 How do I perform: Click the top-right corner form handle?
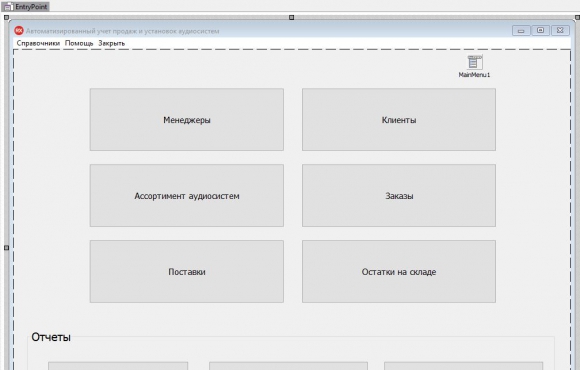[x=577, y=17]
